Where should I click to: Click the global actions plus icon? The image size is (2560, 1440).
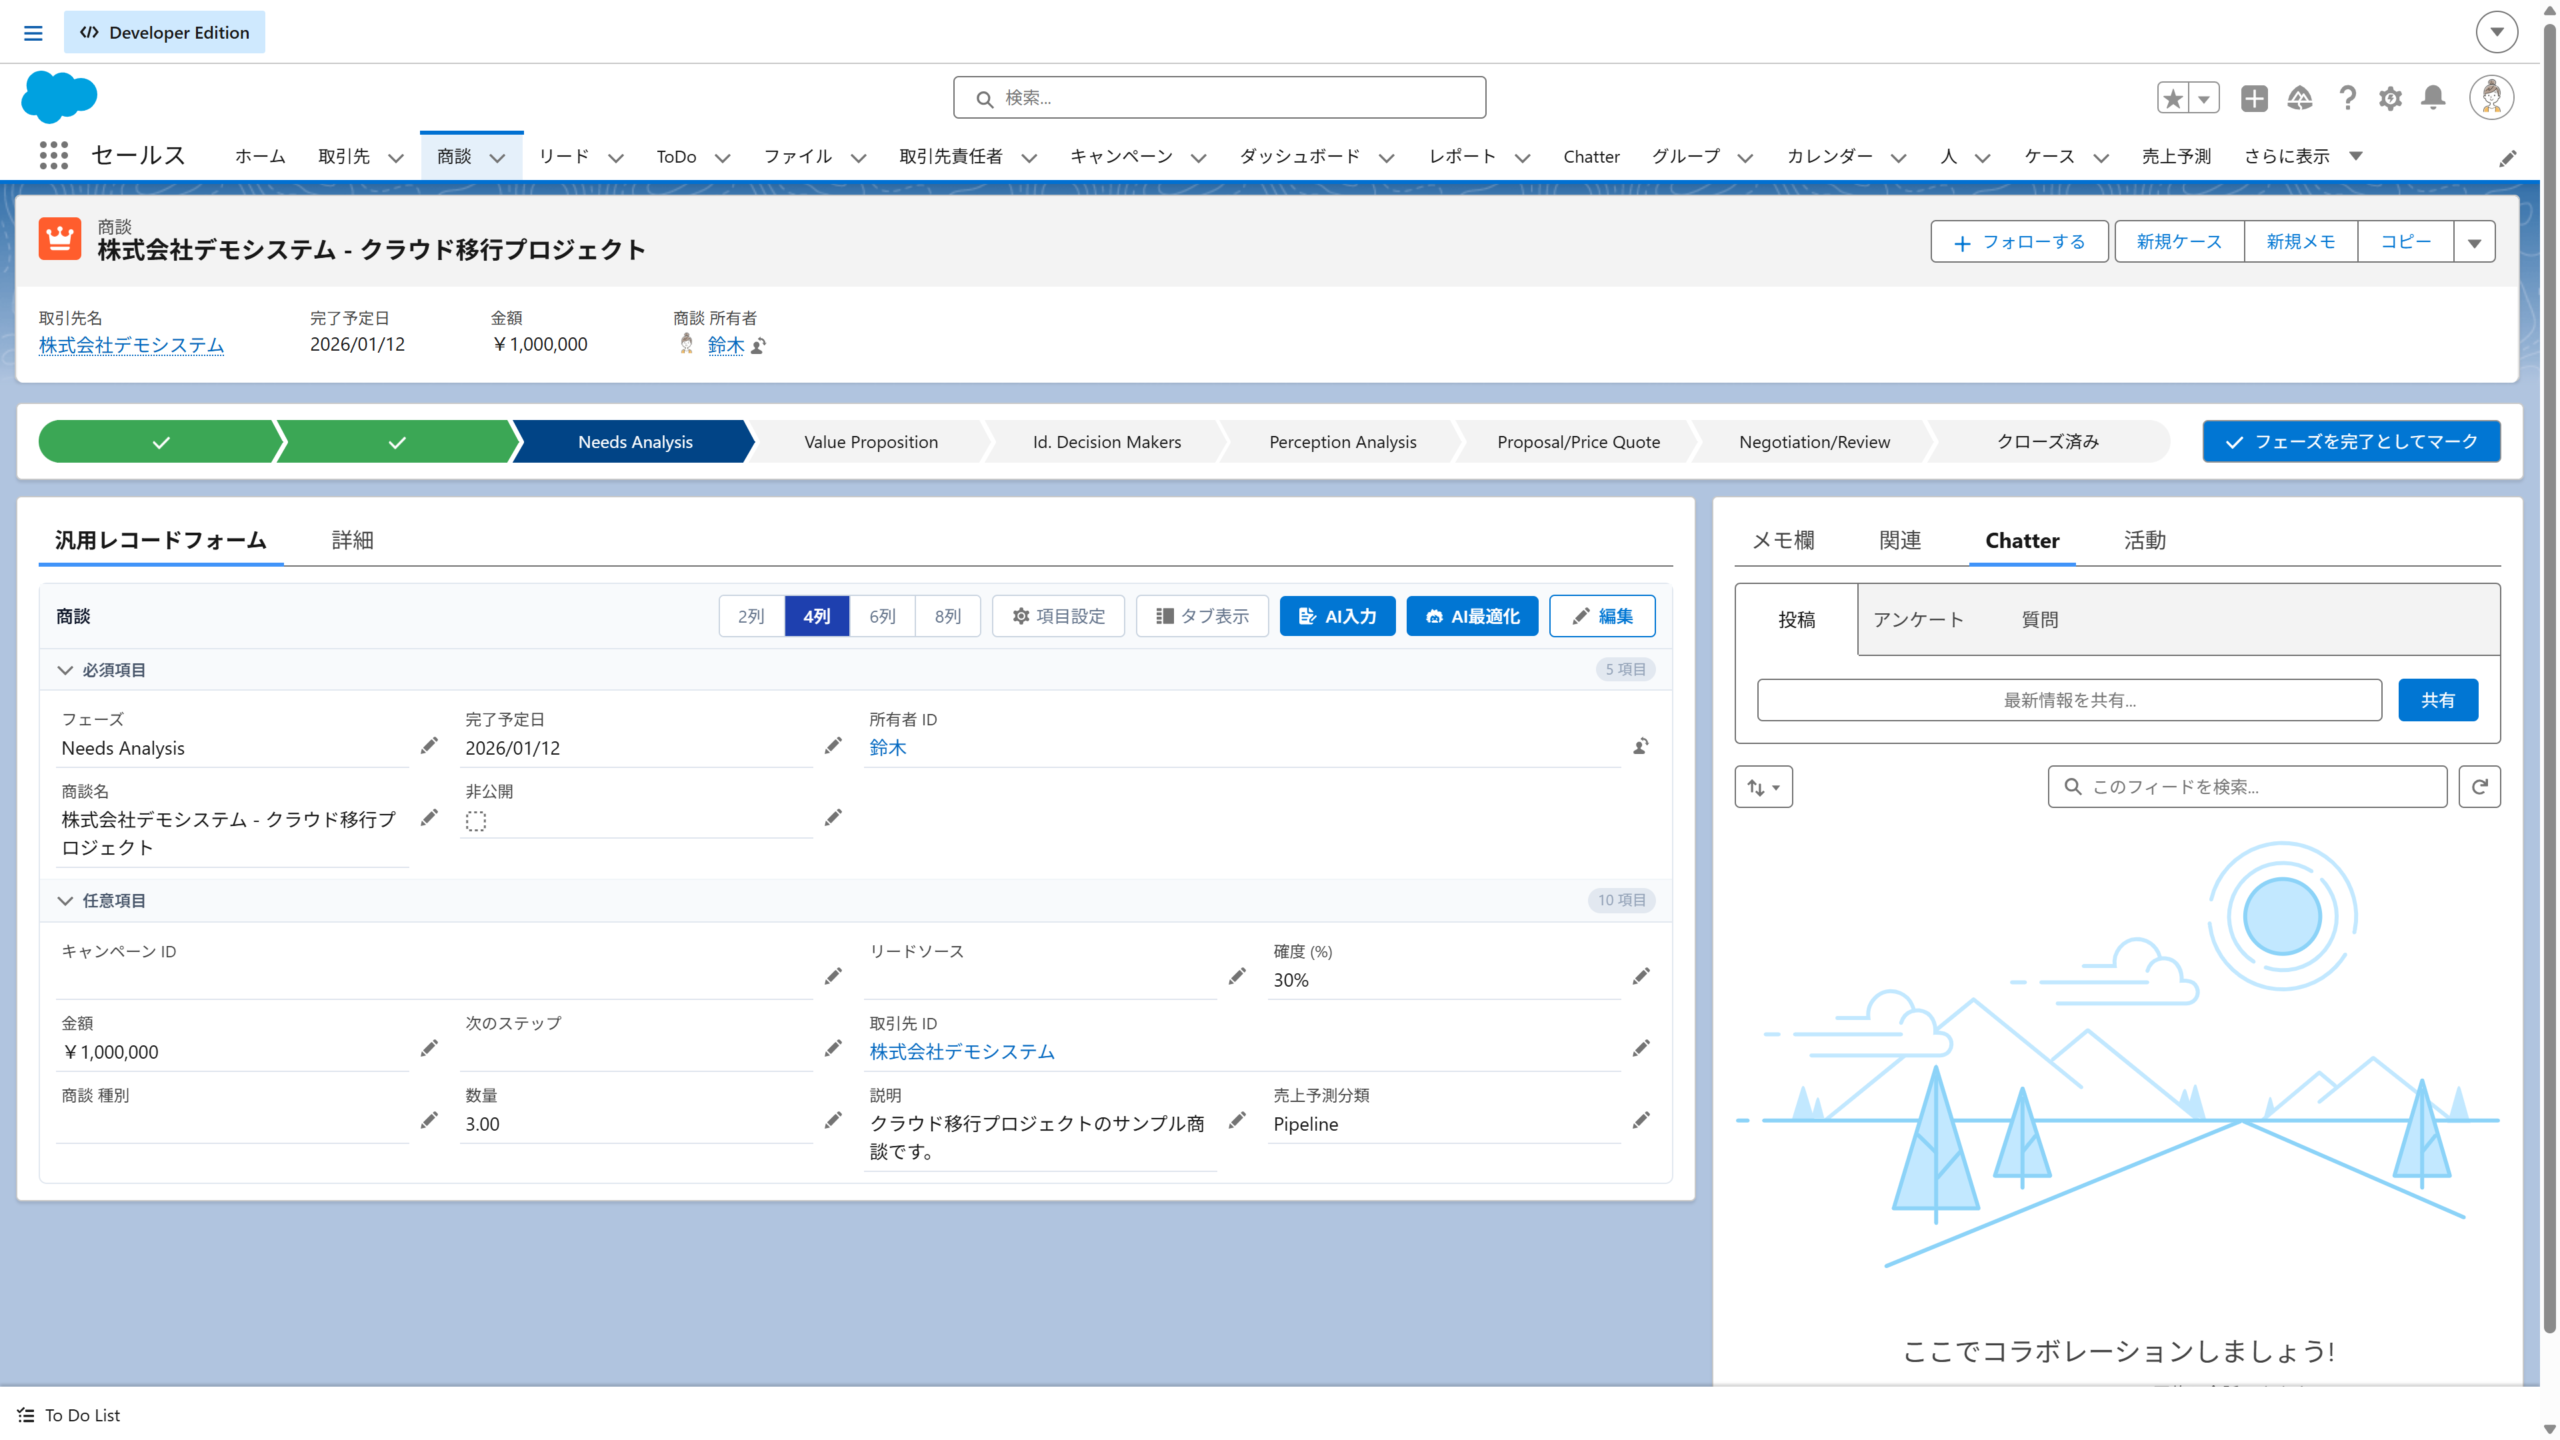[2254, 98]
